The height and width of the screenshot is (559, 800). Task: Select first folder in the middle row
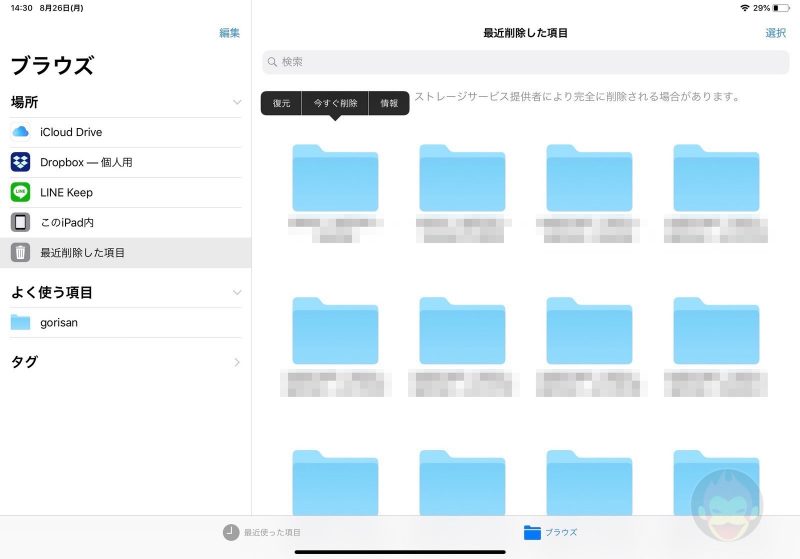pos(335,331)
